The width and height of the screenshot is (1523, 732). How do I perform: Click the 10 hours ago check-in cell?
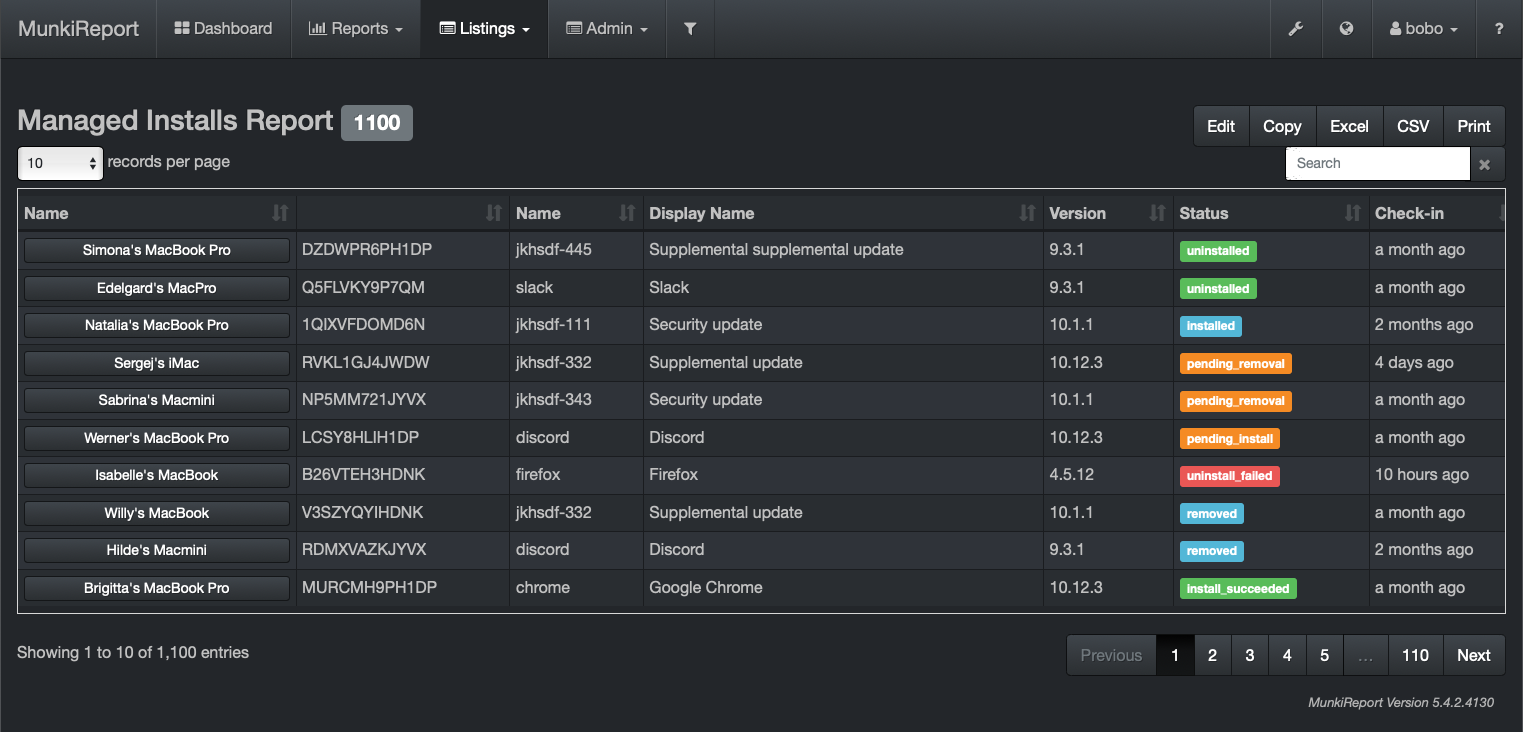point(1436,475)
